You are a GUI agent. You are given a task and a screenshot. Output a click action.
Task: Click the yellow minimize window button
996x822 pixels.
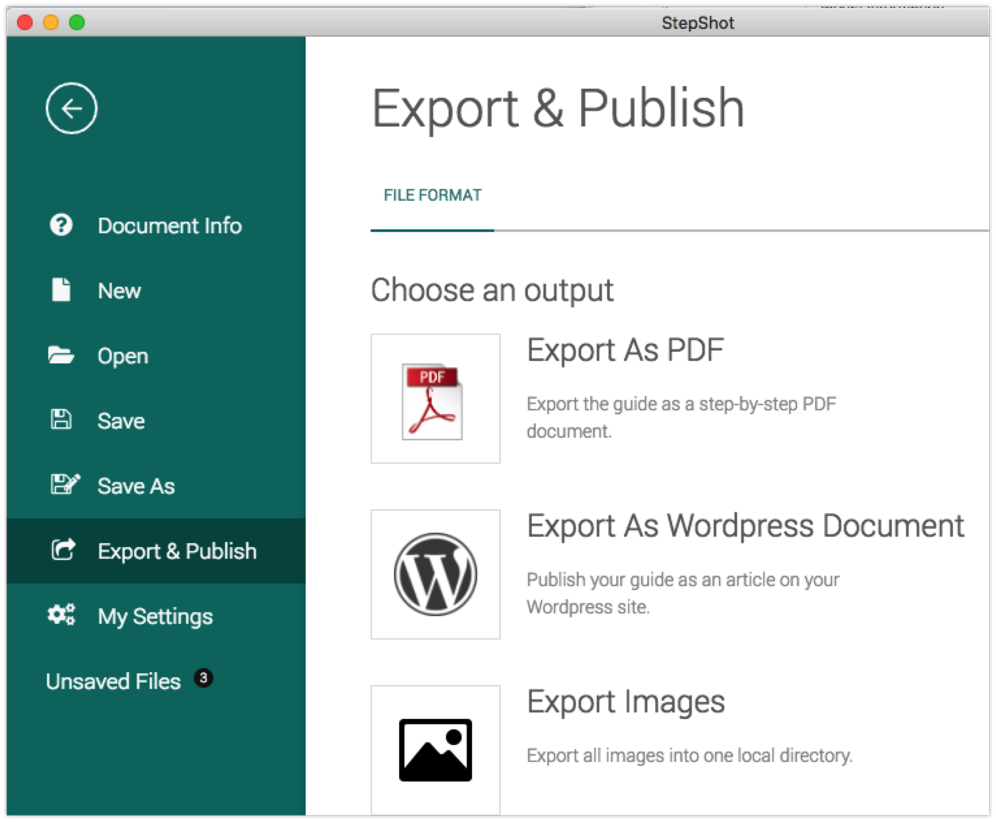click(51, 23)
